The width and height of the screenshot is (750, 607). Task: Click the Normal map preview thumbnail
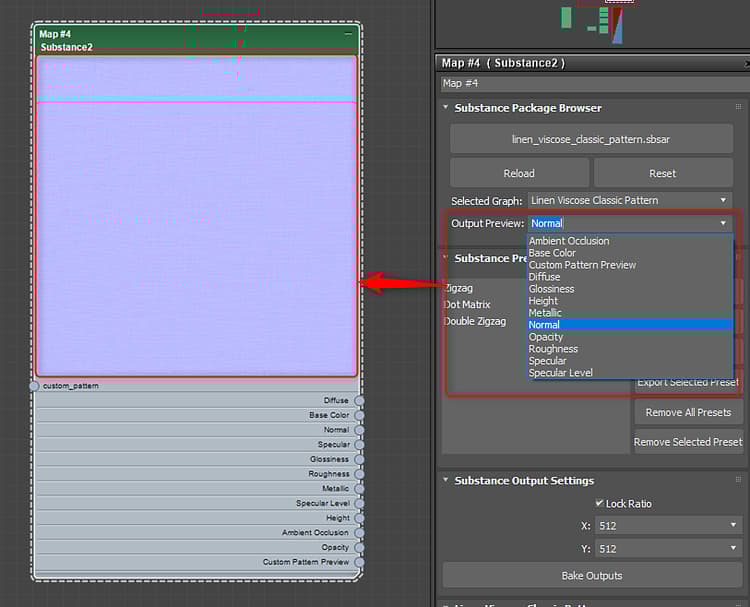coord(196,215)
